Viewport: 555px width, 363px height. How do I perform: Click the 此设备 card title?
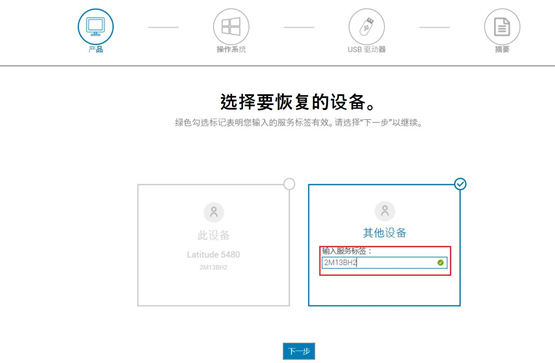point(213,235)
